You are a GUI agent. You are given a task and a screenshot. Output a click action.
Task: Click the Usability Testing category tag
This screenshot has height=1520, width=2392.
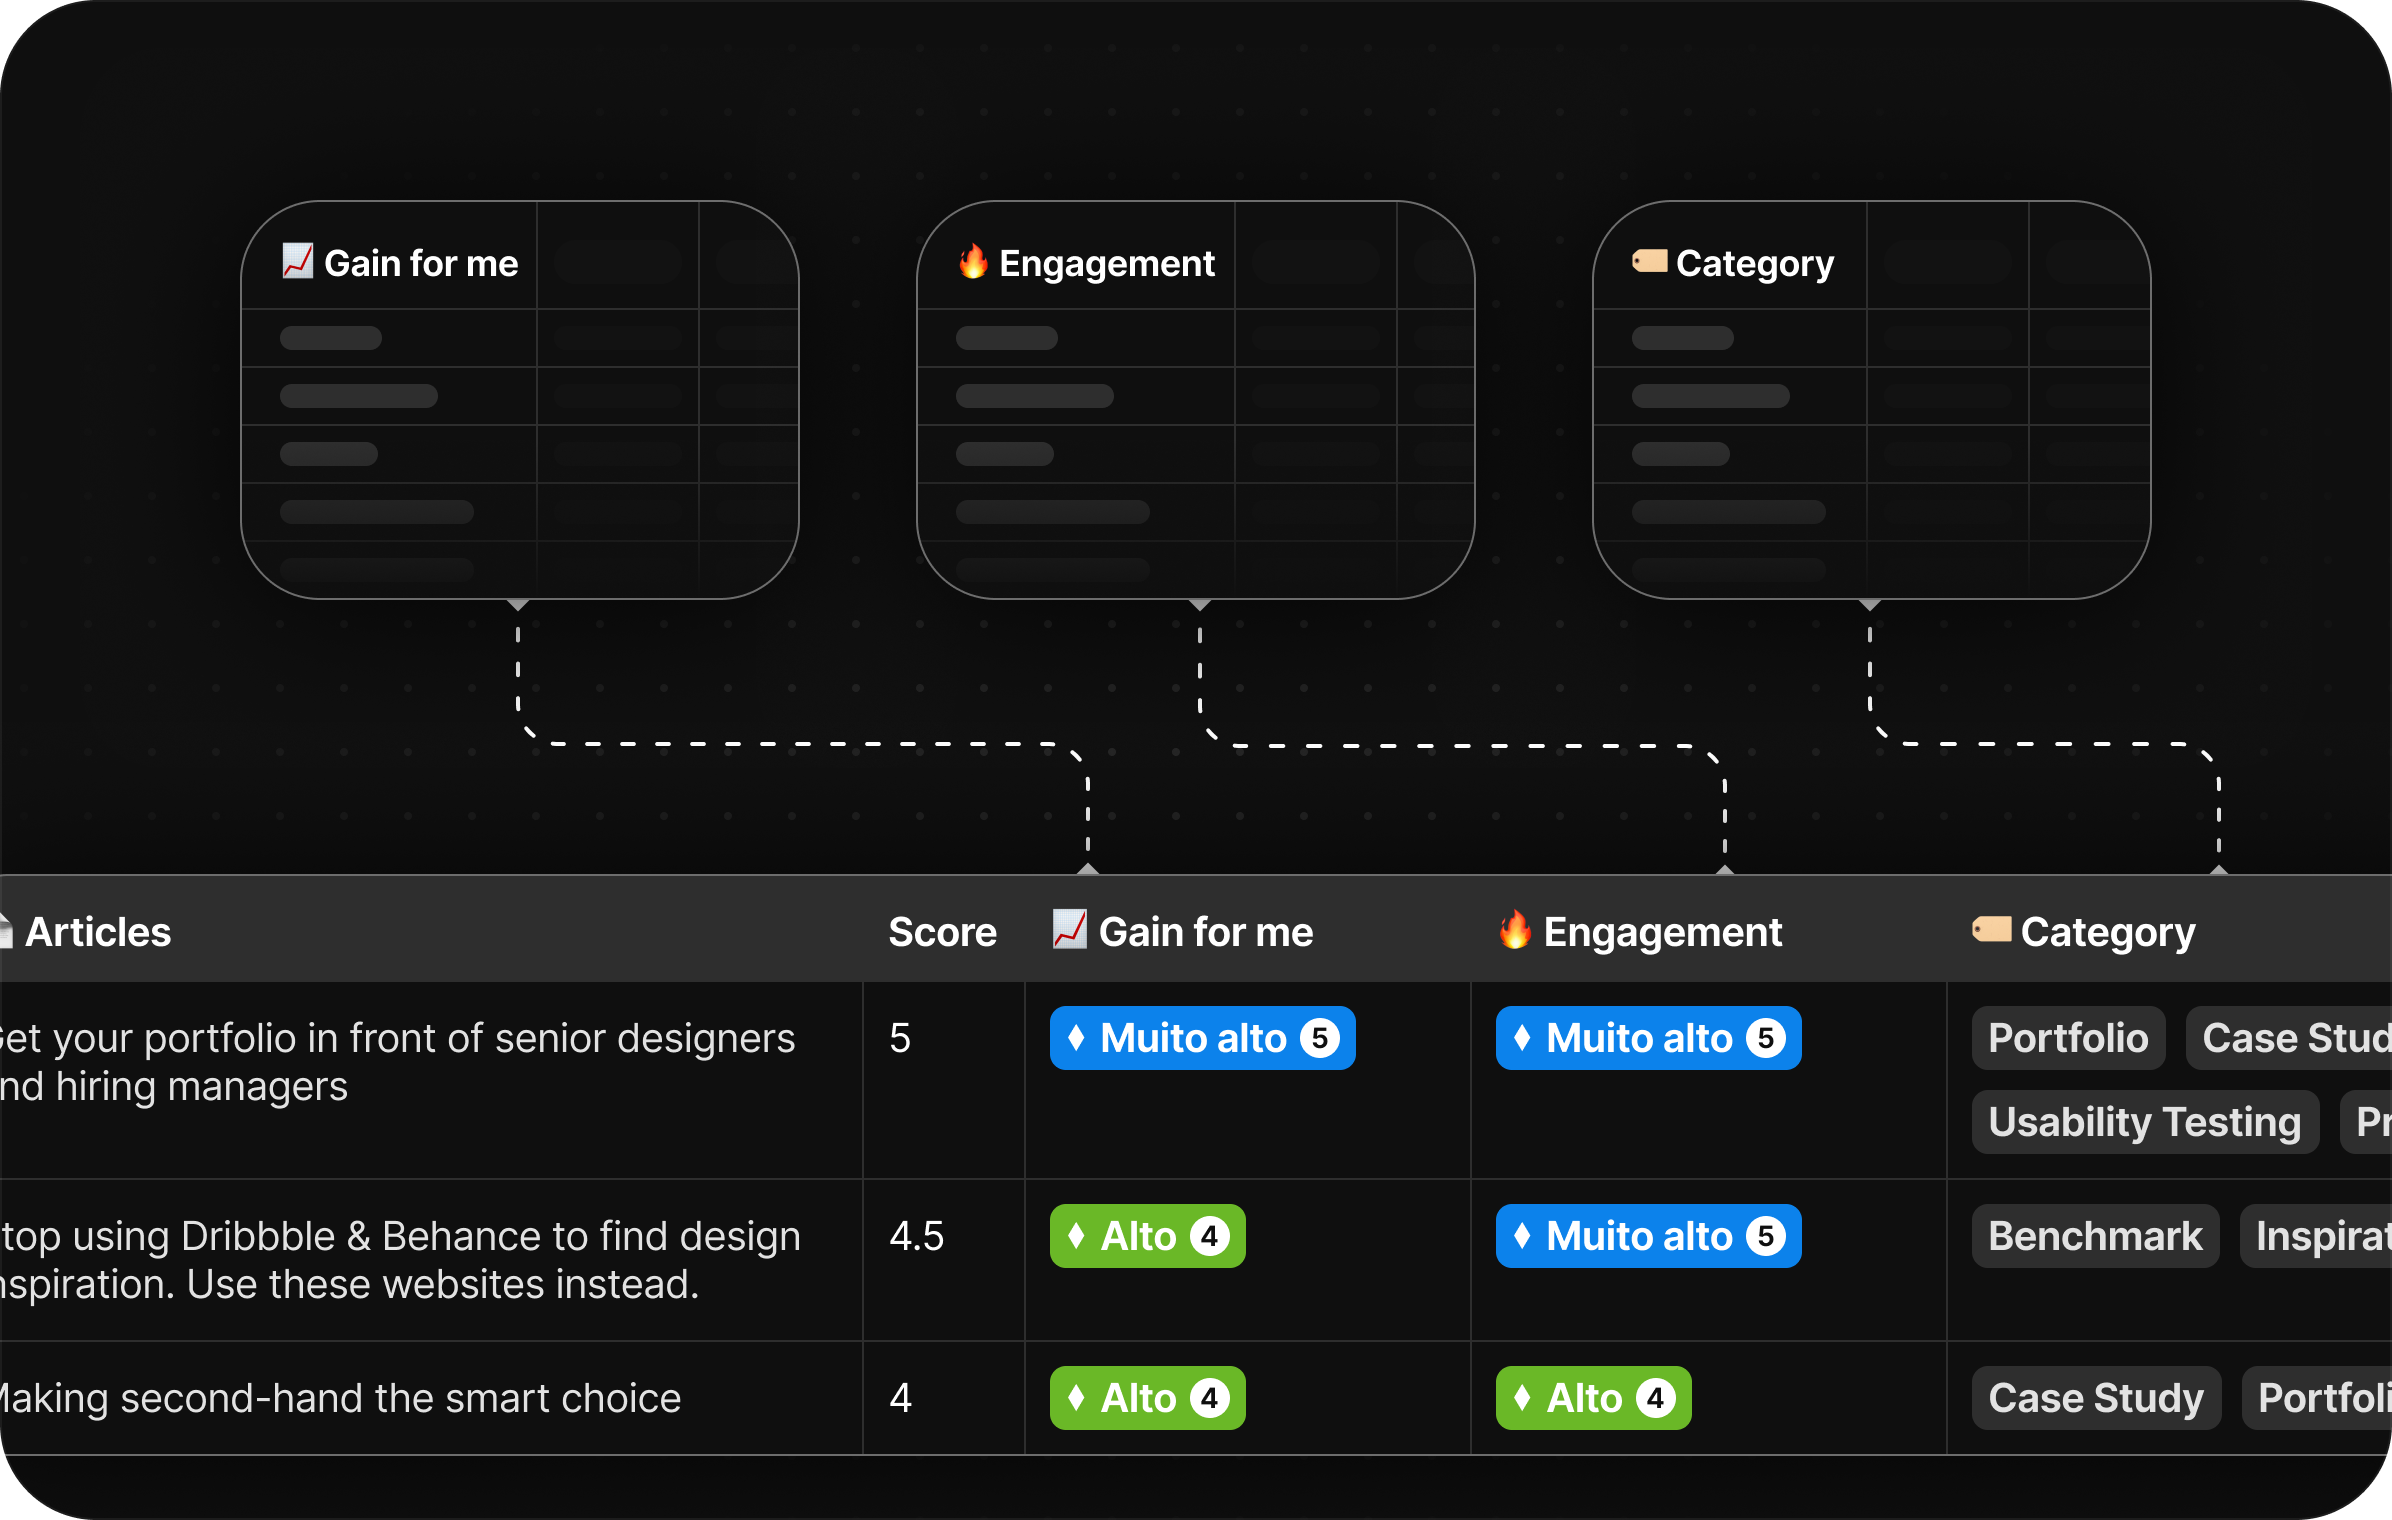[2145, 1122]
